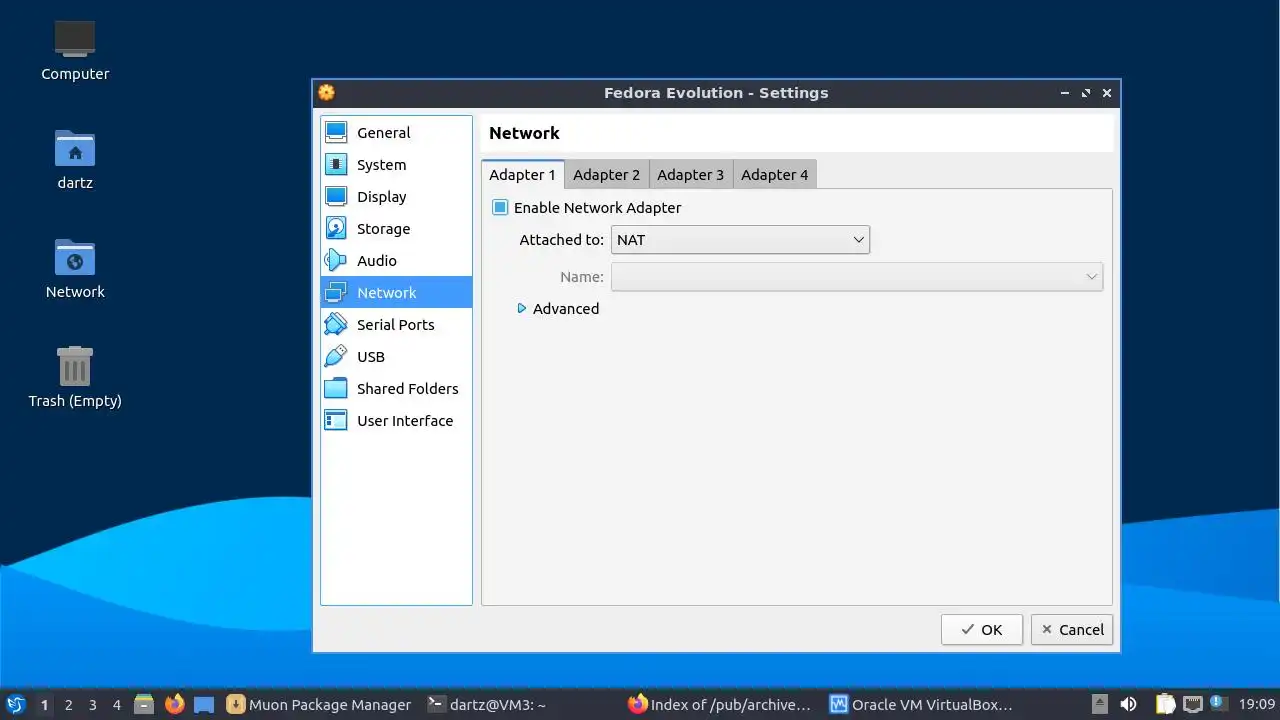Open the USB settings category

pyautogui.click(x=396, y=356)
